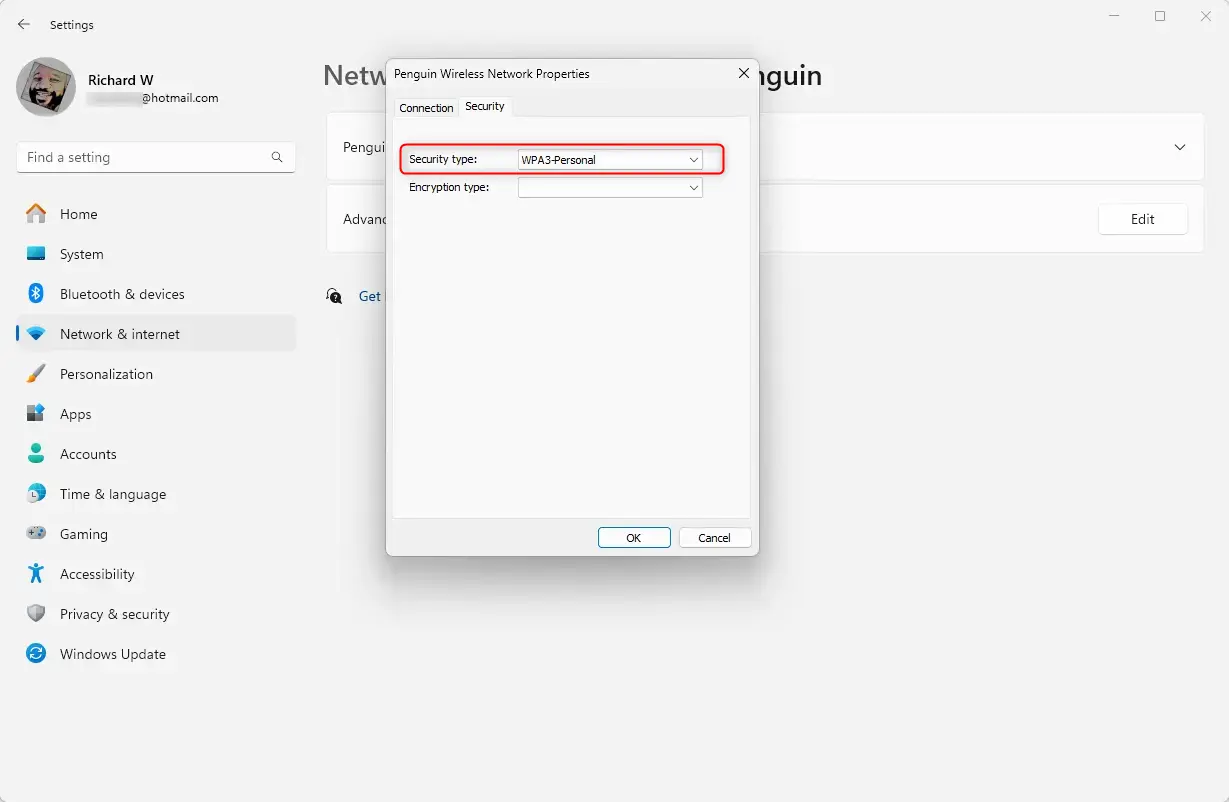Click the Edit button
This screenshot has width=1229, height=802.
point(1142,219)
